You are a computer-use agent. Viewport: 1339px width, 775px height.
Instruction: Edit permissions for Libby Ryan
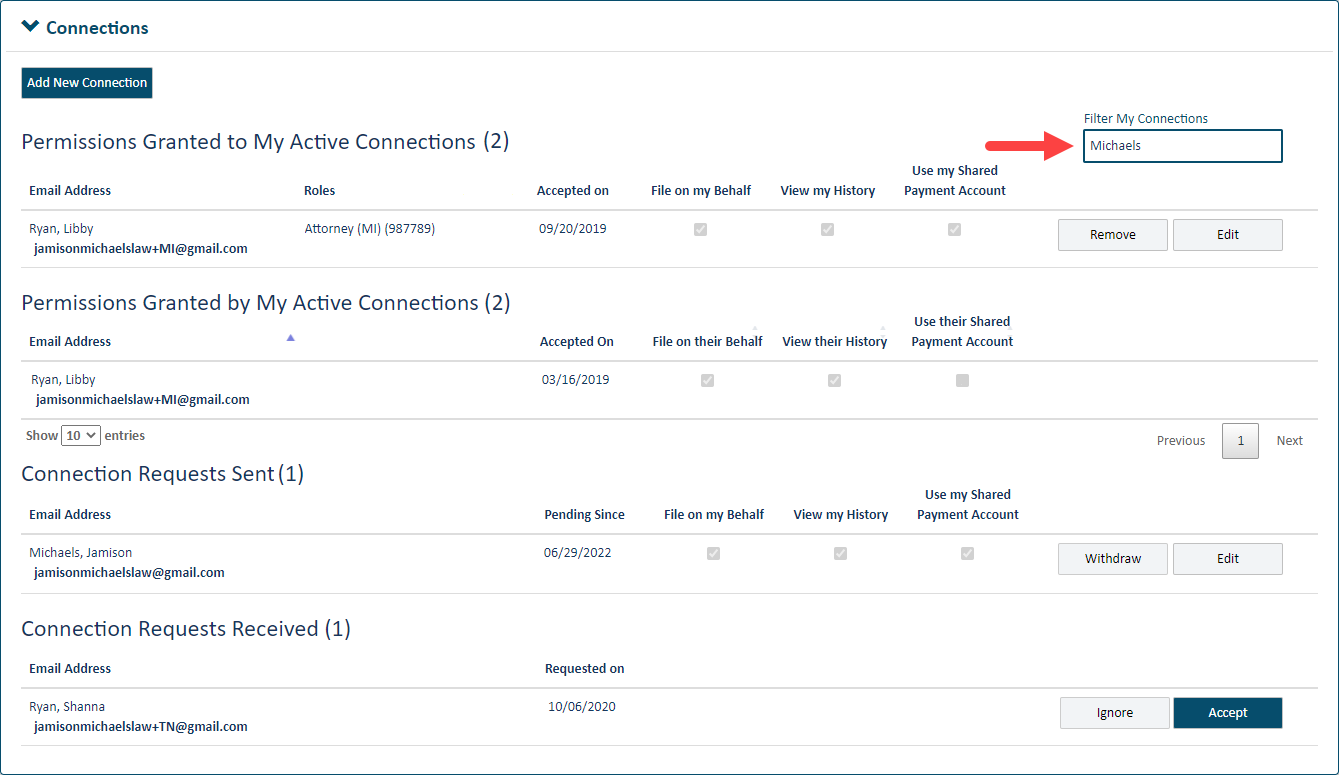click(1227, 235)
